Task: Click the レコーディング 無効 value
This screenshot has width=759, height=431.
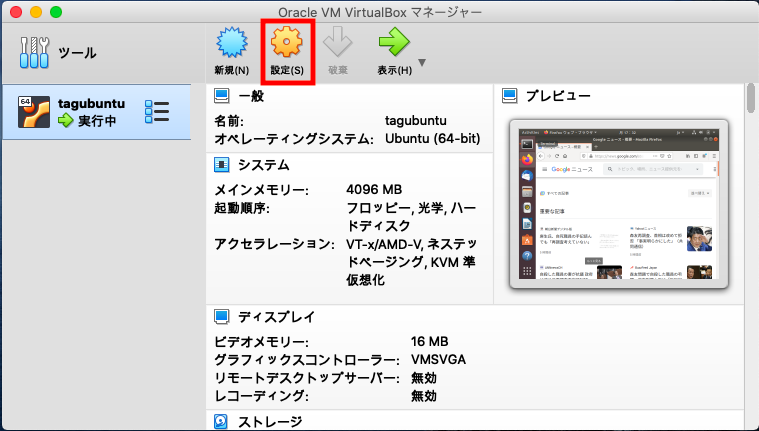Action: pos(424,396)
